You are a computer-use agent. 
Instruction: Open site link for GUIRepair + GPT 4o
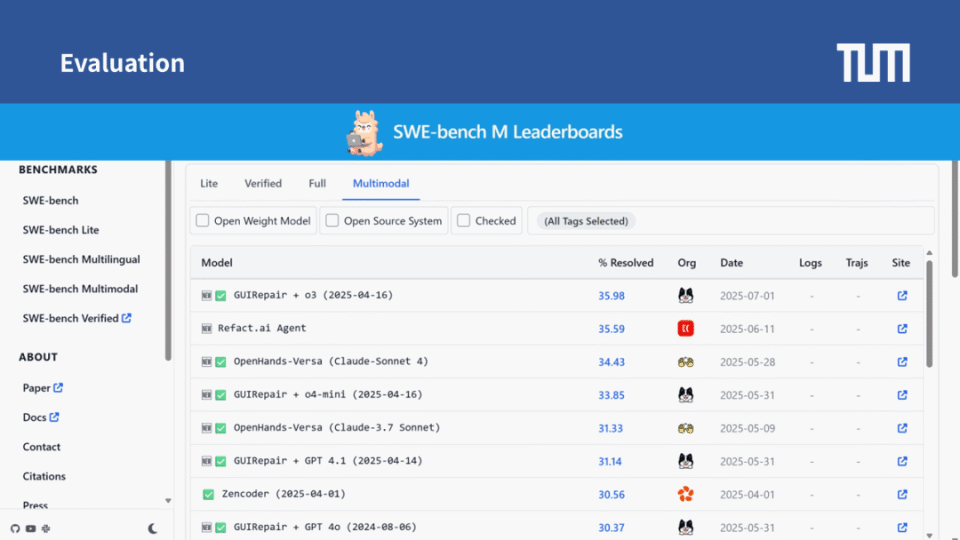[x=902, y=527]
